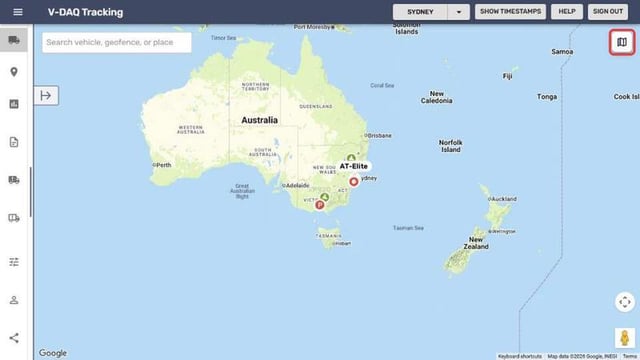Viewport: 640px width, 360px height.
Task: Expand the side panel arrow button
Action: point(46,96)
